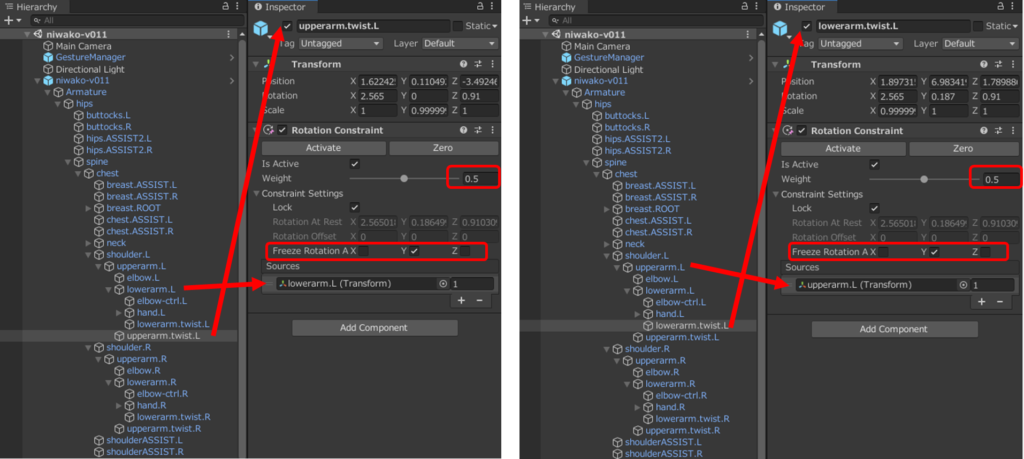1024x459 pixels.
Task: Click the cube icon next to upperarm.twist.L name field
Action: (262, 28)
